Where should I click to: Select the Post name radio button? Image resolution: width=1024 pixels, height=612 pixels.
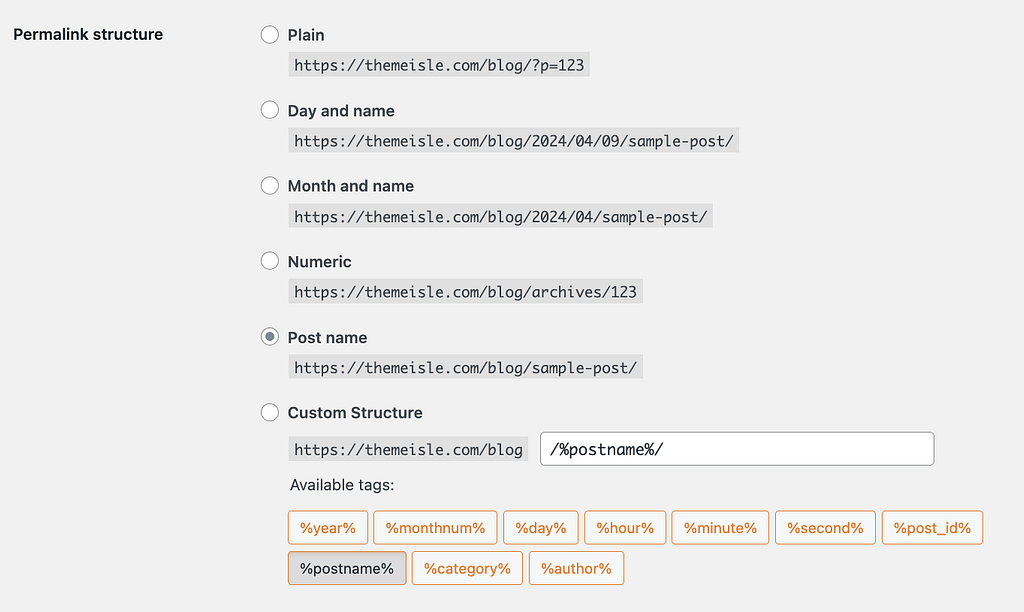click(269, 337)
